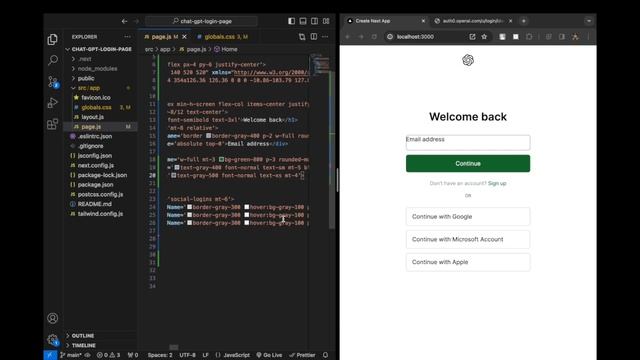Screen dimensions: 640x360
Task: Open package.json file
Action: click(x=96, y=184)
